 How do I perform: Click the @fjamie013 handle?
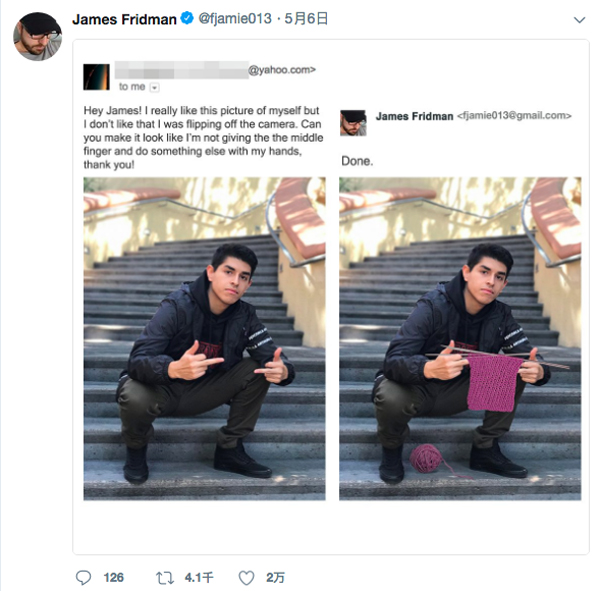coord(236,19)
